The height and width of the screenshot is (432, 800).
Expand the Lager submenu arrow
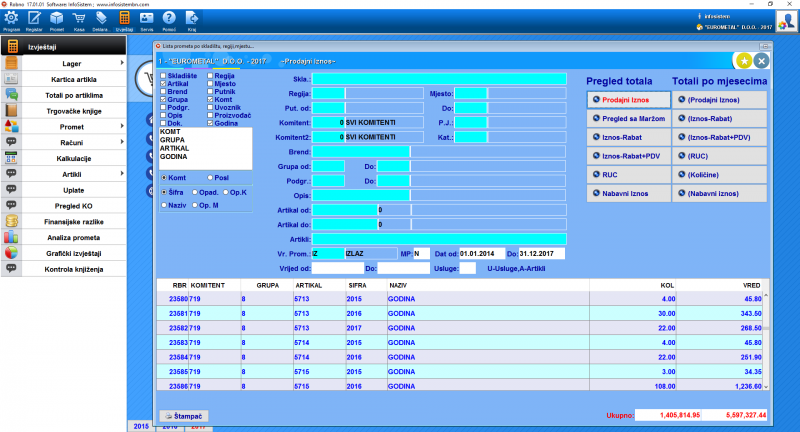pyautogui.click(x=122, y=63)
